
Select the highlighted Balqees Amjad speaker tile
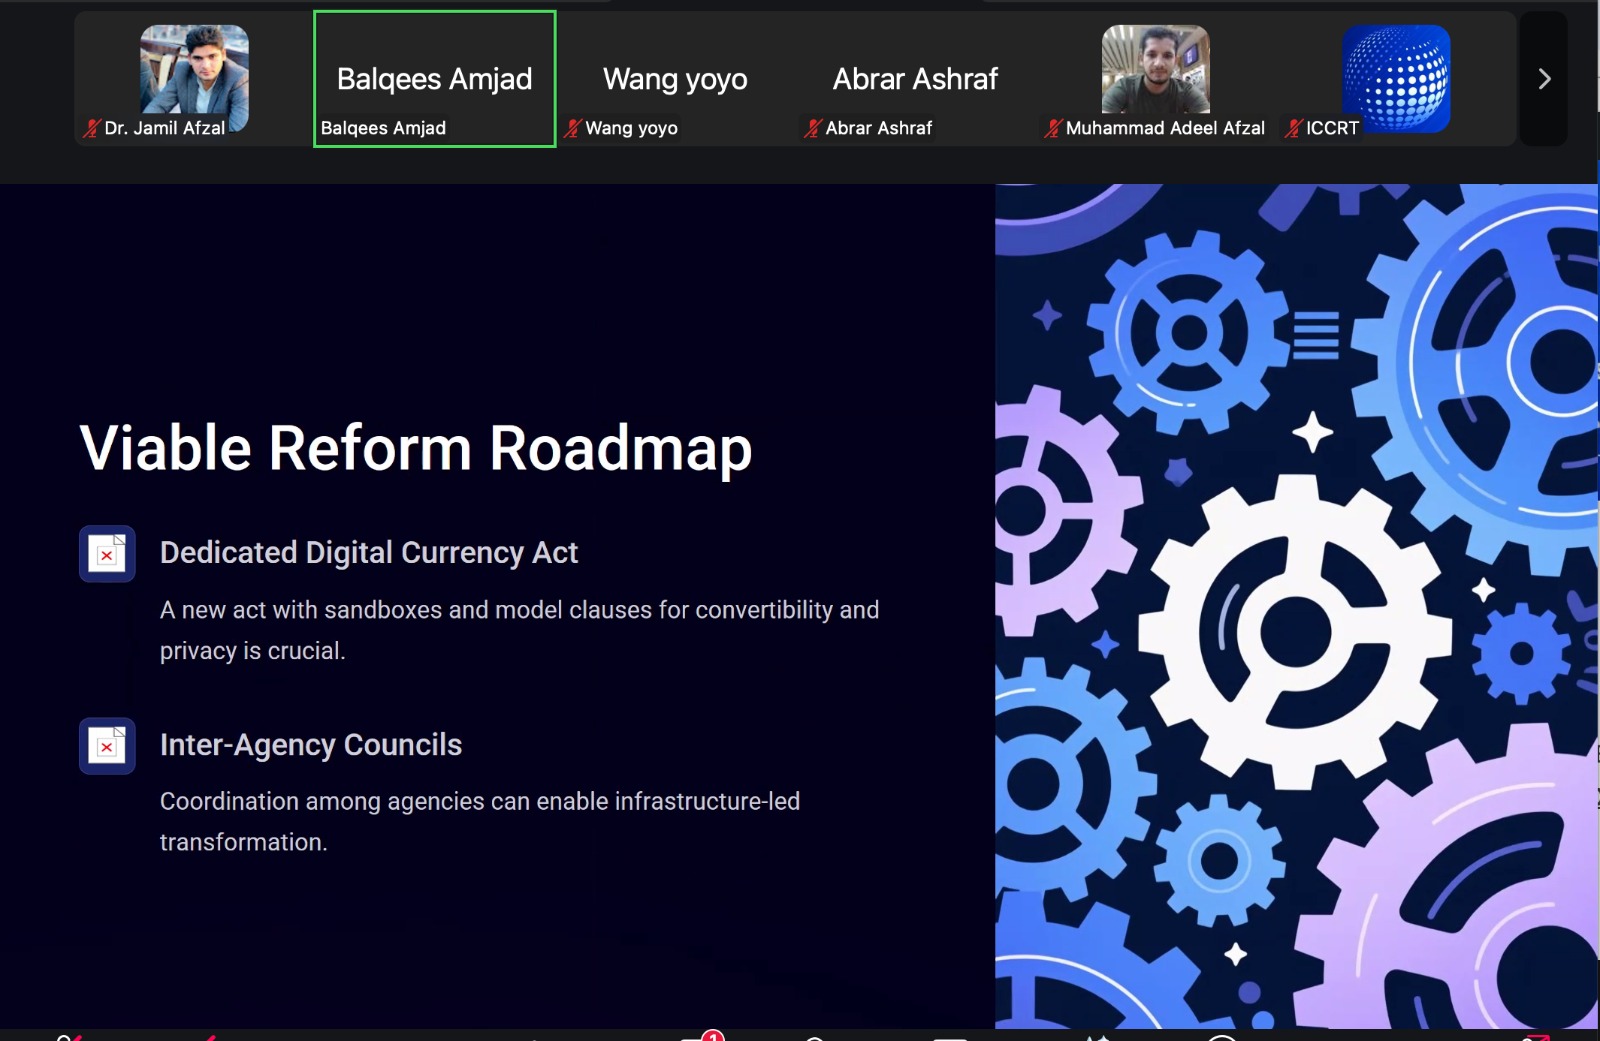tap(435, 79)
